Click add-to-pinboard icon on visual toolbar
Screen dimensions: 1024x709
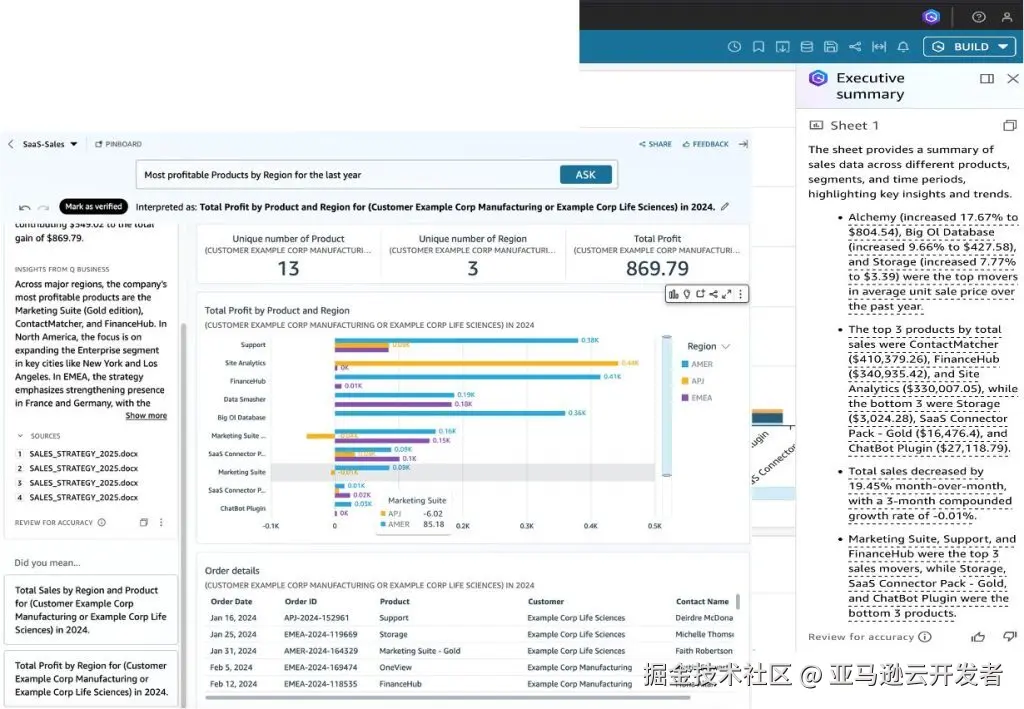700,294
